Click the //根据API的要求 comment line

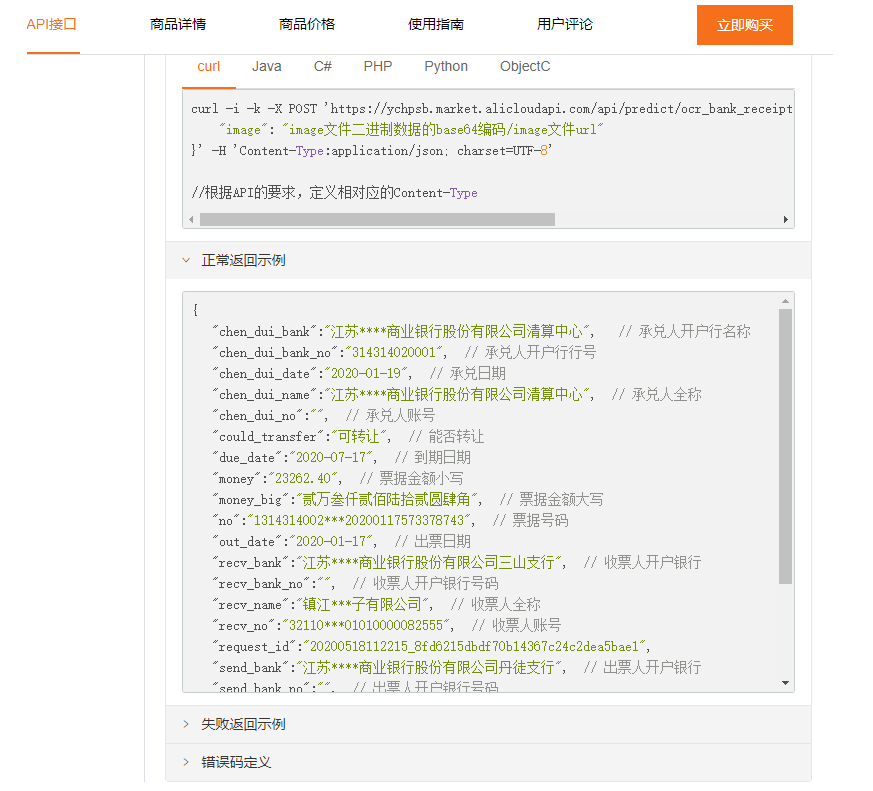tap(334, 193)
